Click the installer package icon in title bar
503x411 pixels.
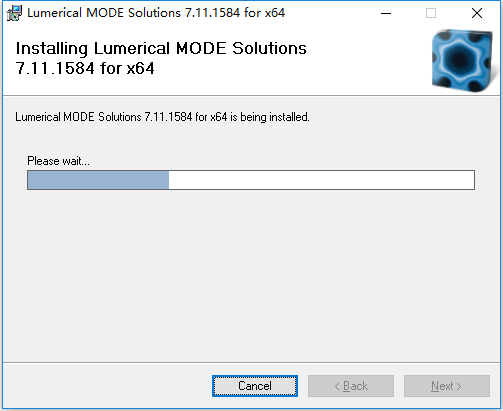tap(14, 13)
